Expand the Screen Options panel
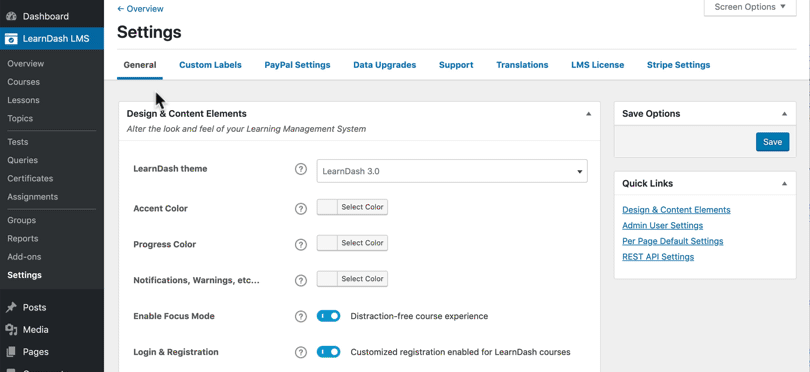Image resolution: width=810 pixels, height=372 pixels. [x=750, y=7]
